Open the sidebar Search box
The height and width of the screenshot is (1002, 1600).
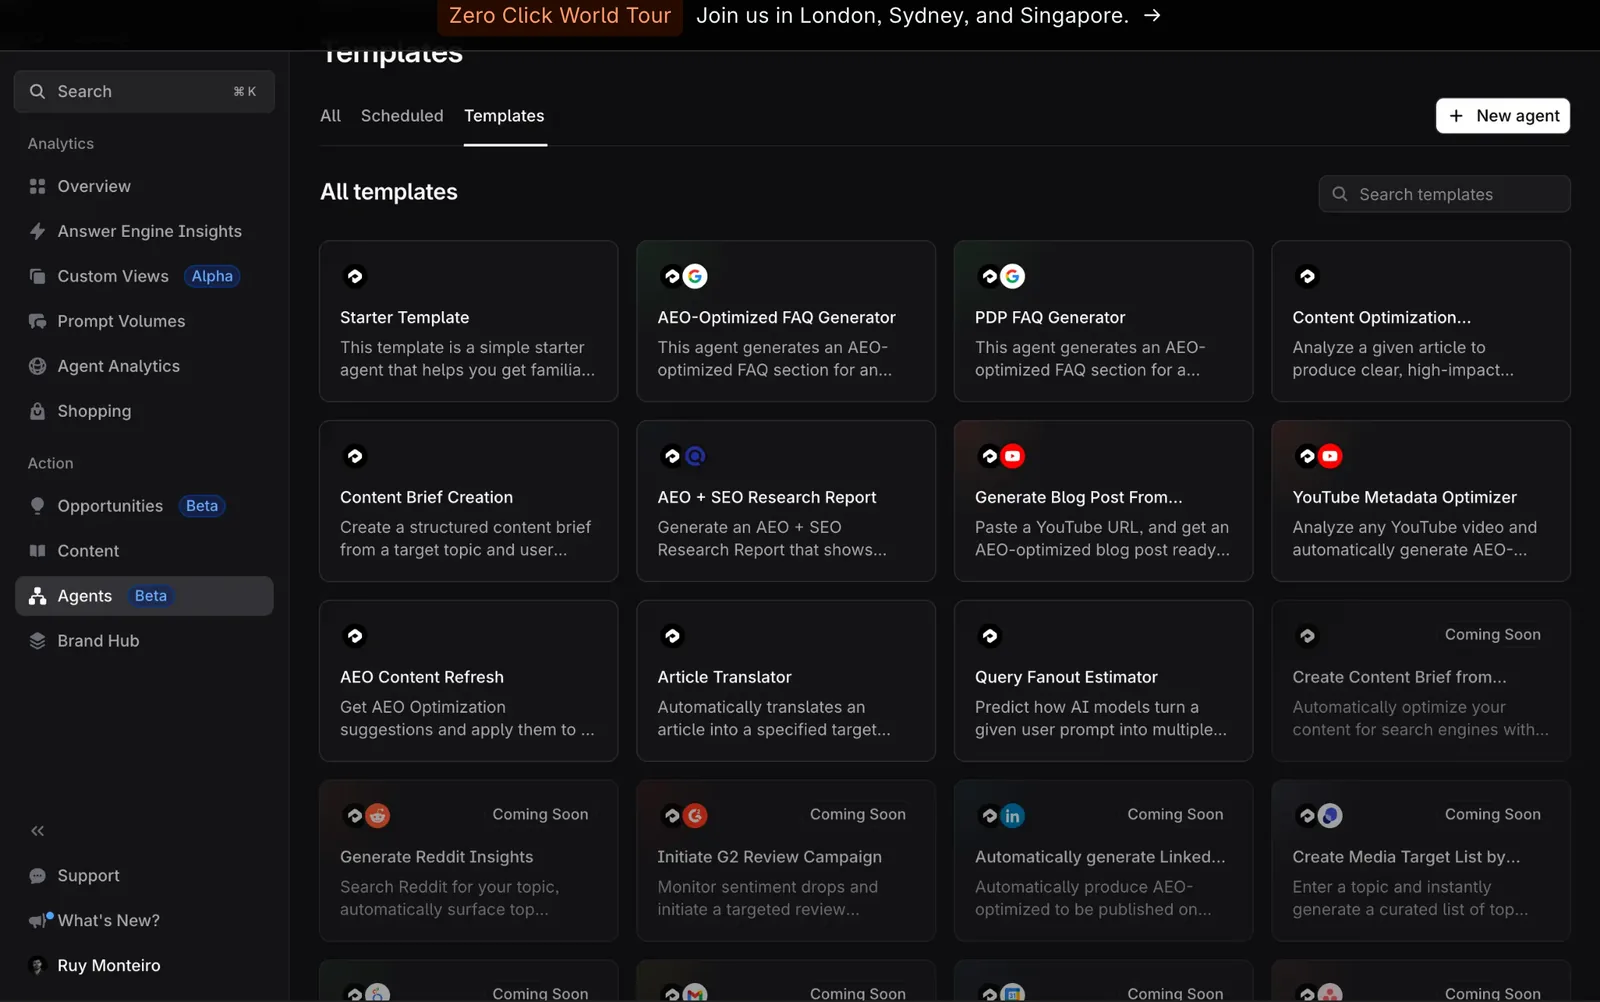(144, 91)
